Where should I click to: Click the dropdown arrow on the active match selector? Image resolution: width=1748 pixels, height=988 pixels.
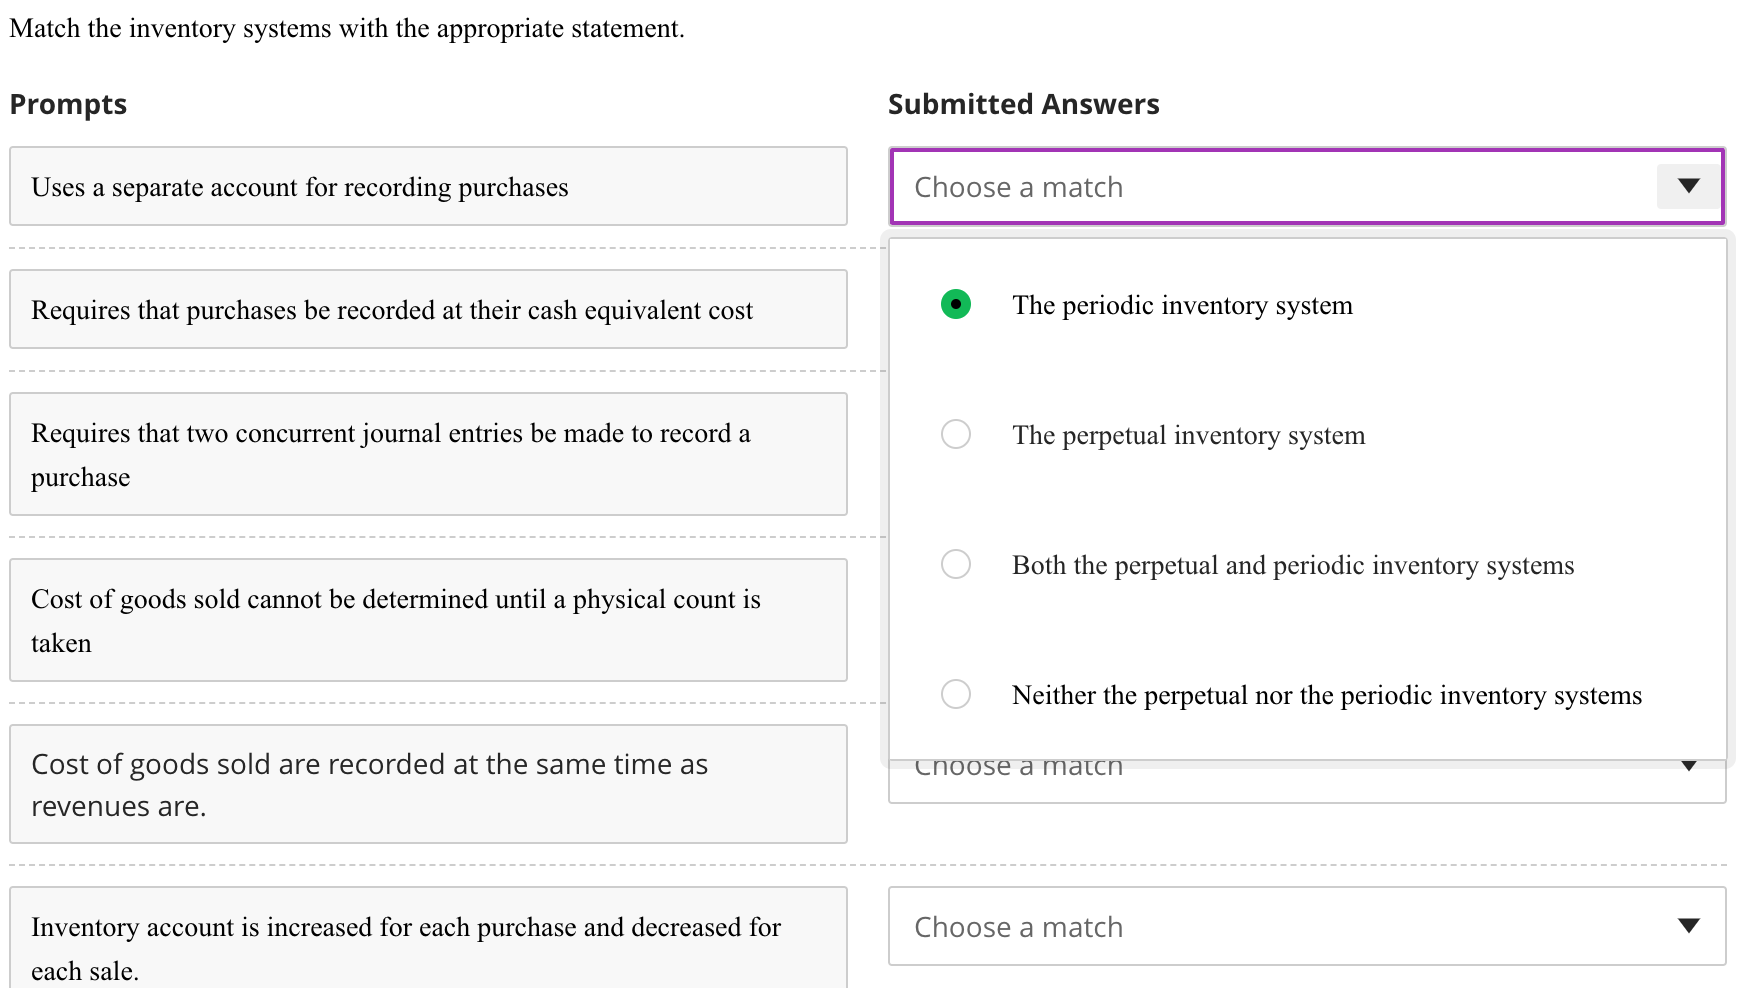point(1689,186)
